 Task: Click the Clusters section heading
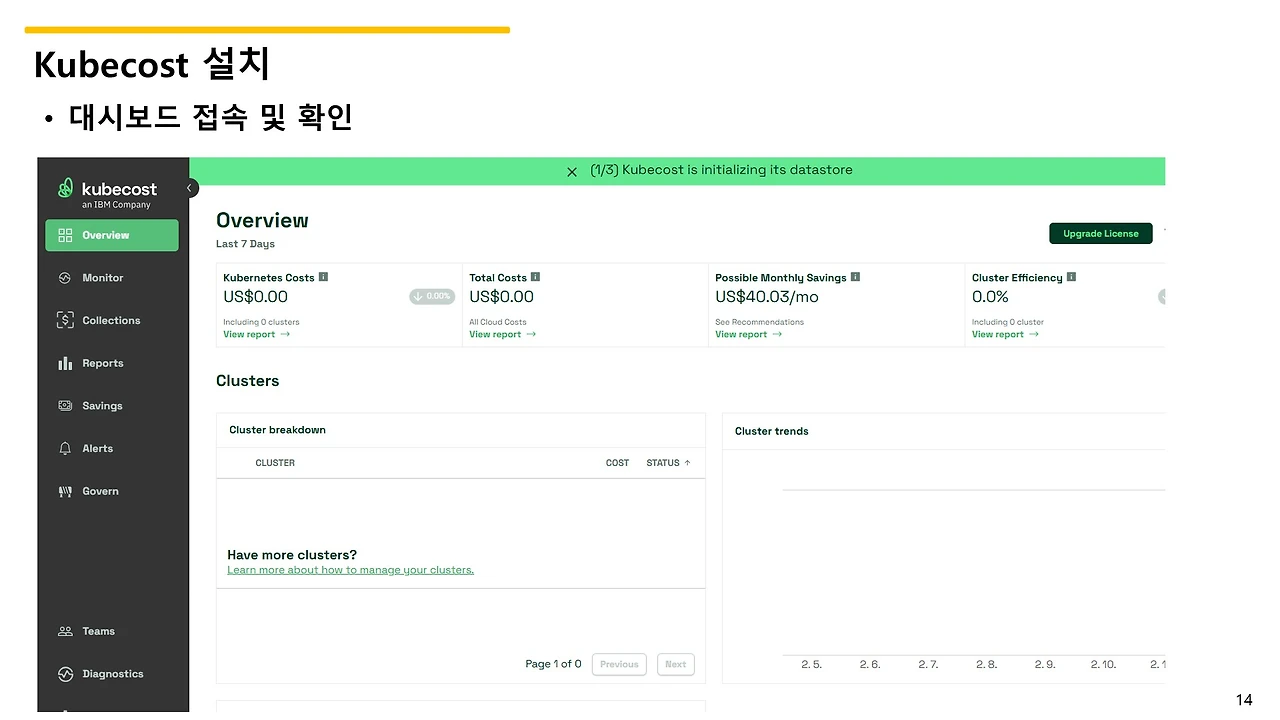[x=248, y=381]
